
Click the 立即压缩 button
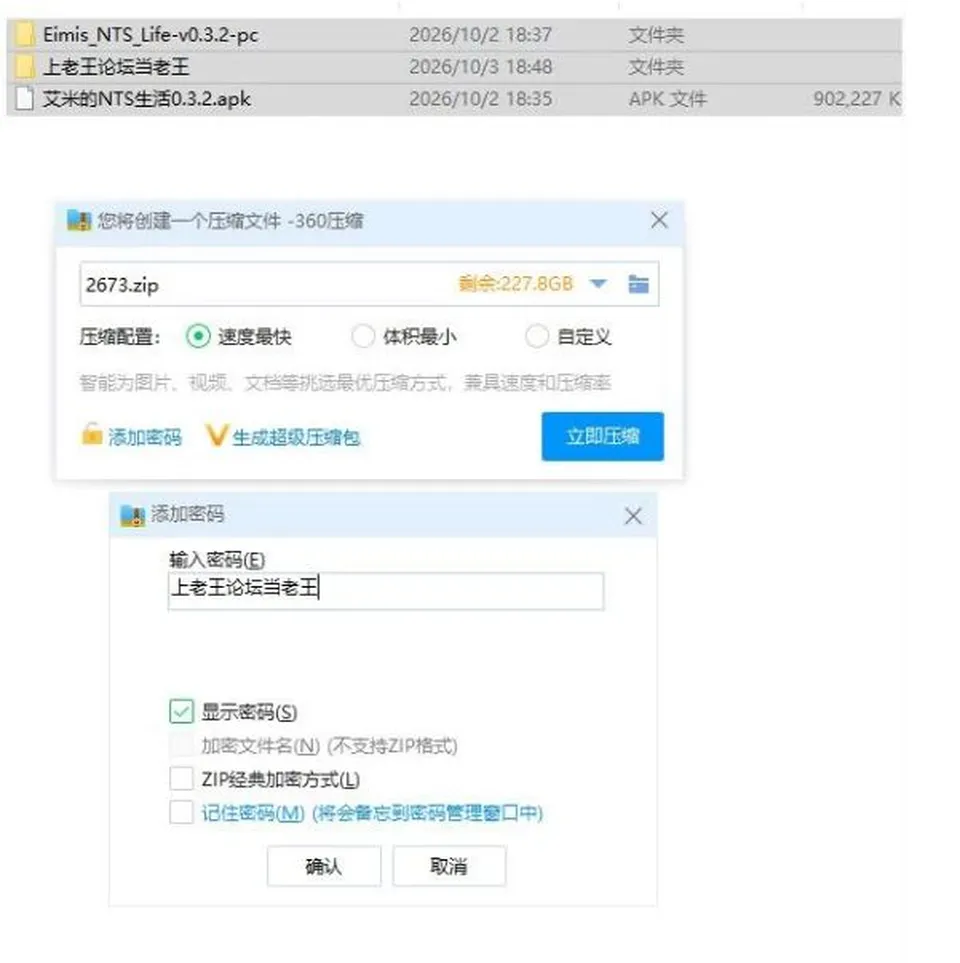[x=603, y=436]
